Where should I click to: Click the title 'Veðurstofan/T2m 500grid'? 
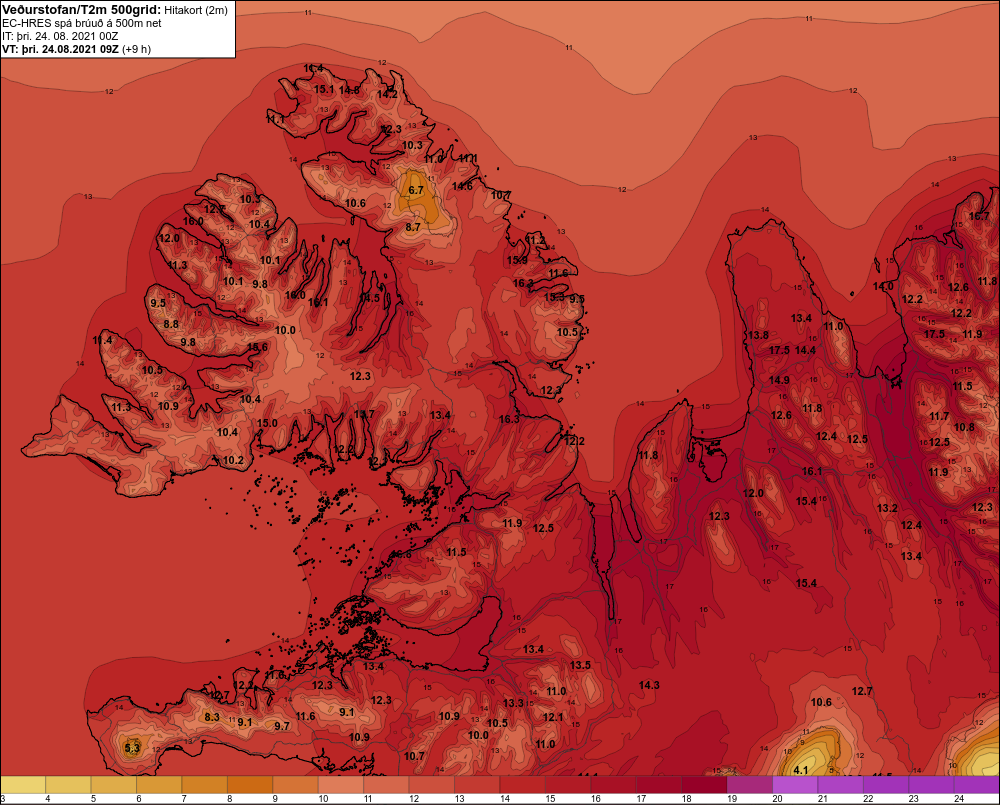coord(81,10)
